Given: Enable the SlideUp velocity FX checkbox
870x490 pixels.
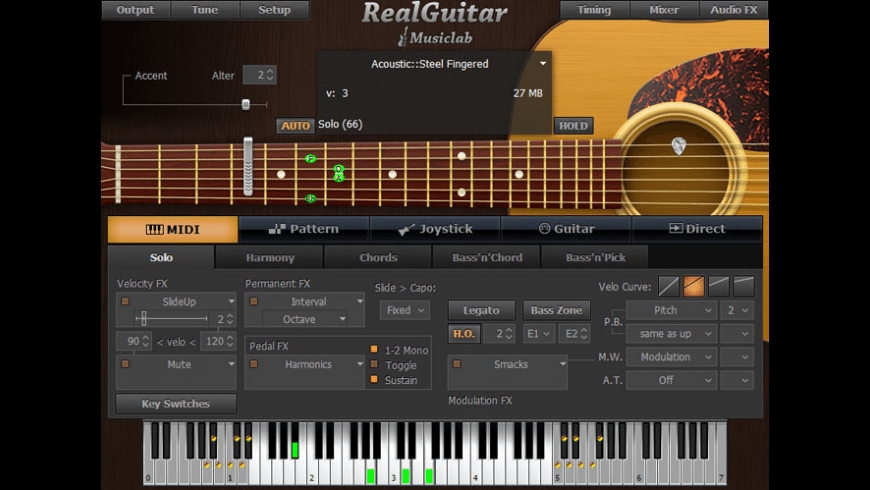Looking at the screenshot, I should pyautogui.click(x=125, y=301).
